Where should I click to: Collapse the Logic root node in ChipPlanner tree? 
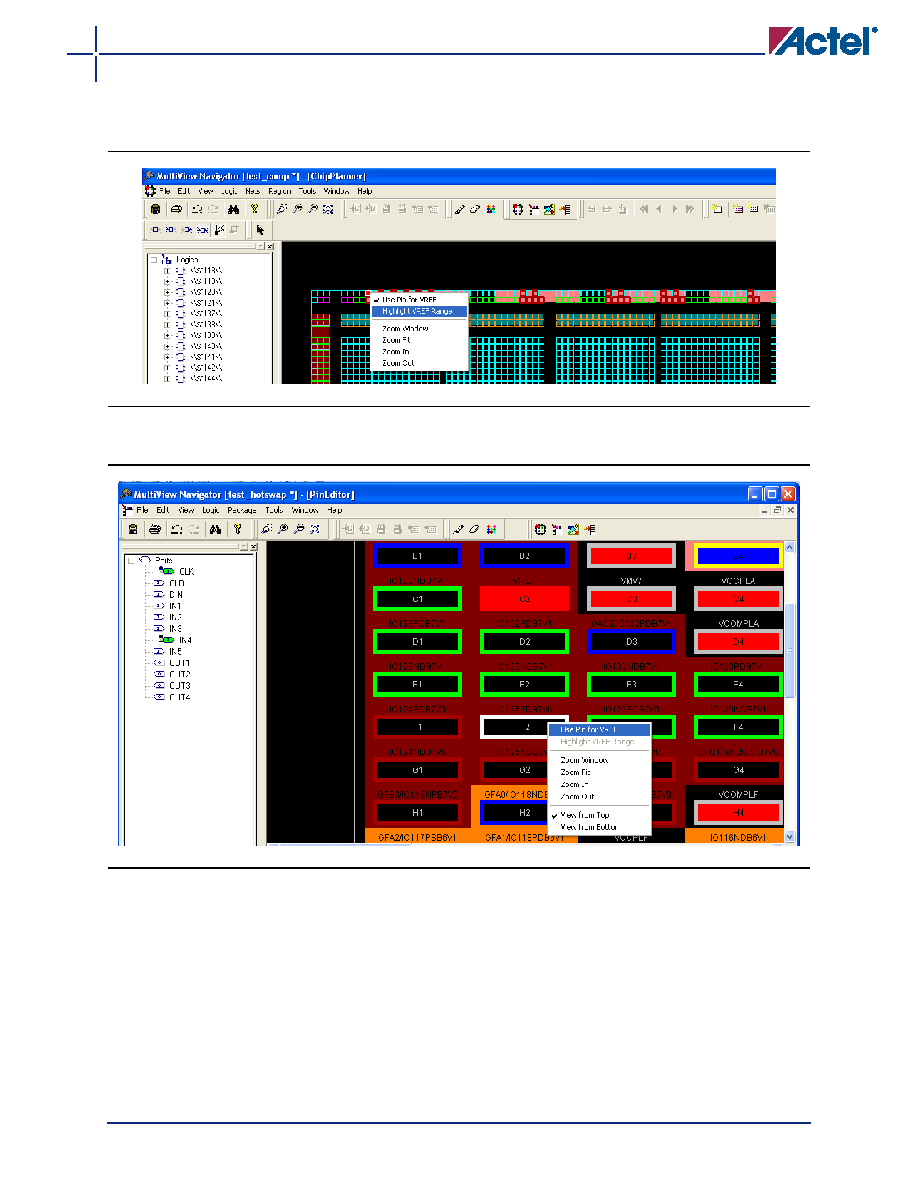pos(154,259)
